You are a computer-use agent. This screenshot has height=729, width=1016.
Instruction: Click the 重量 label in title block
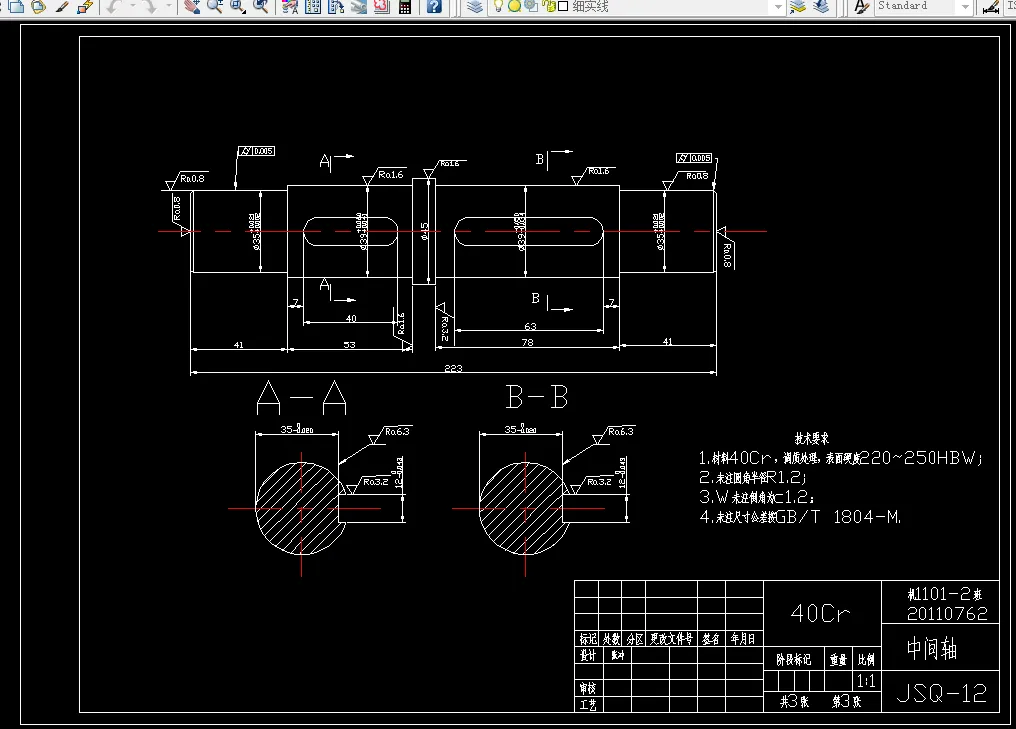pyautogui.click(x=838, y=660)
